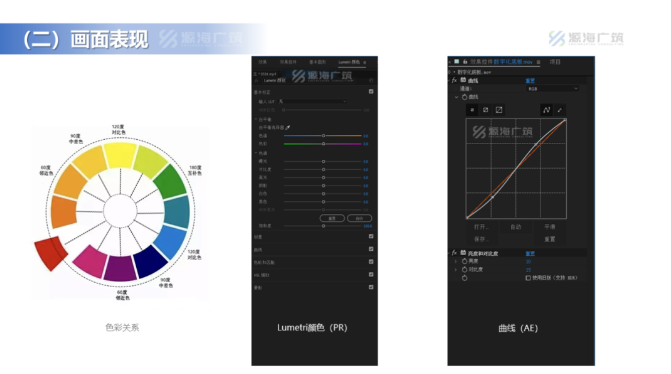The image size is (671, 374).
Task: Click the lower control point on AE curve
Action: point(493,197)
